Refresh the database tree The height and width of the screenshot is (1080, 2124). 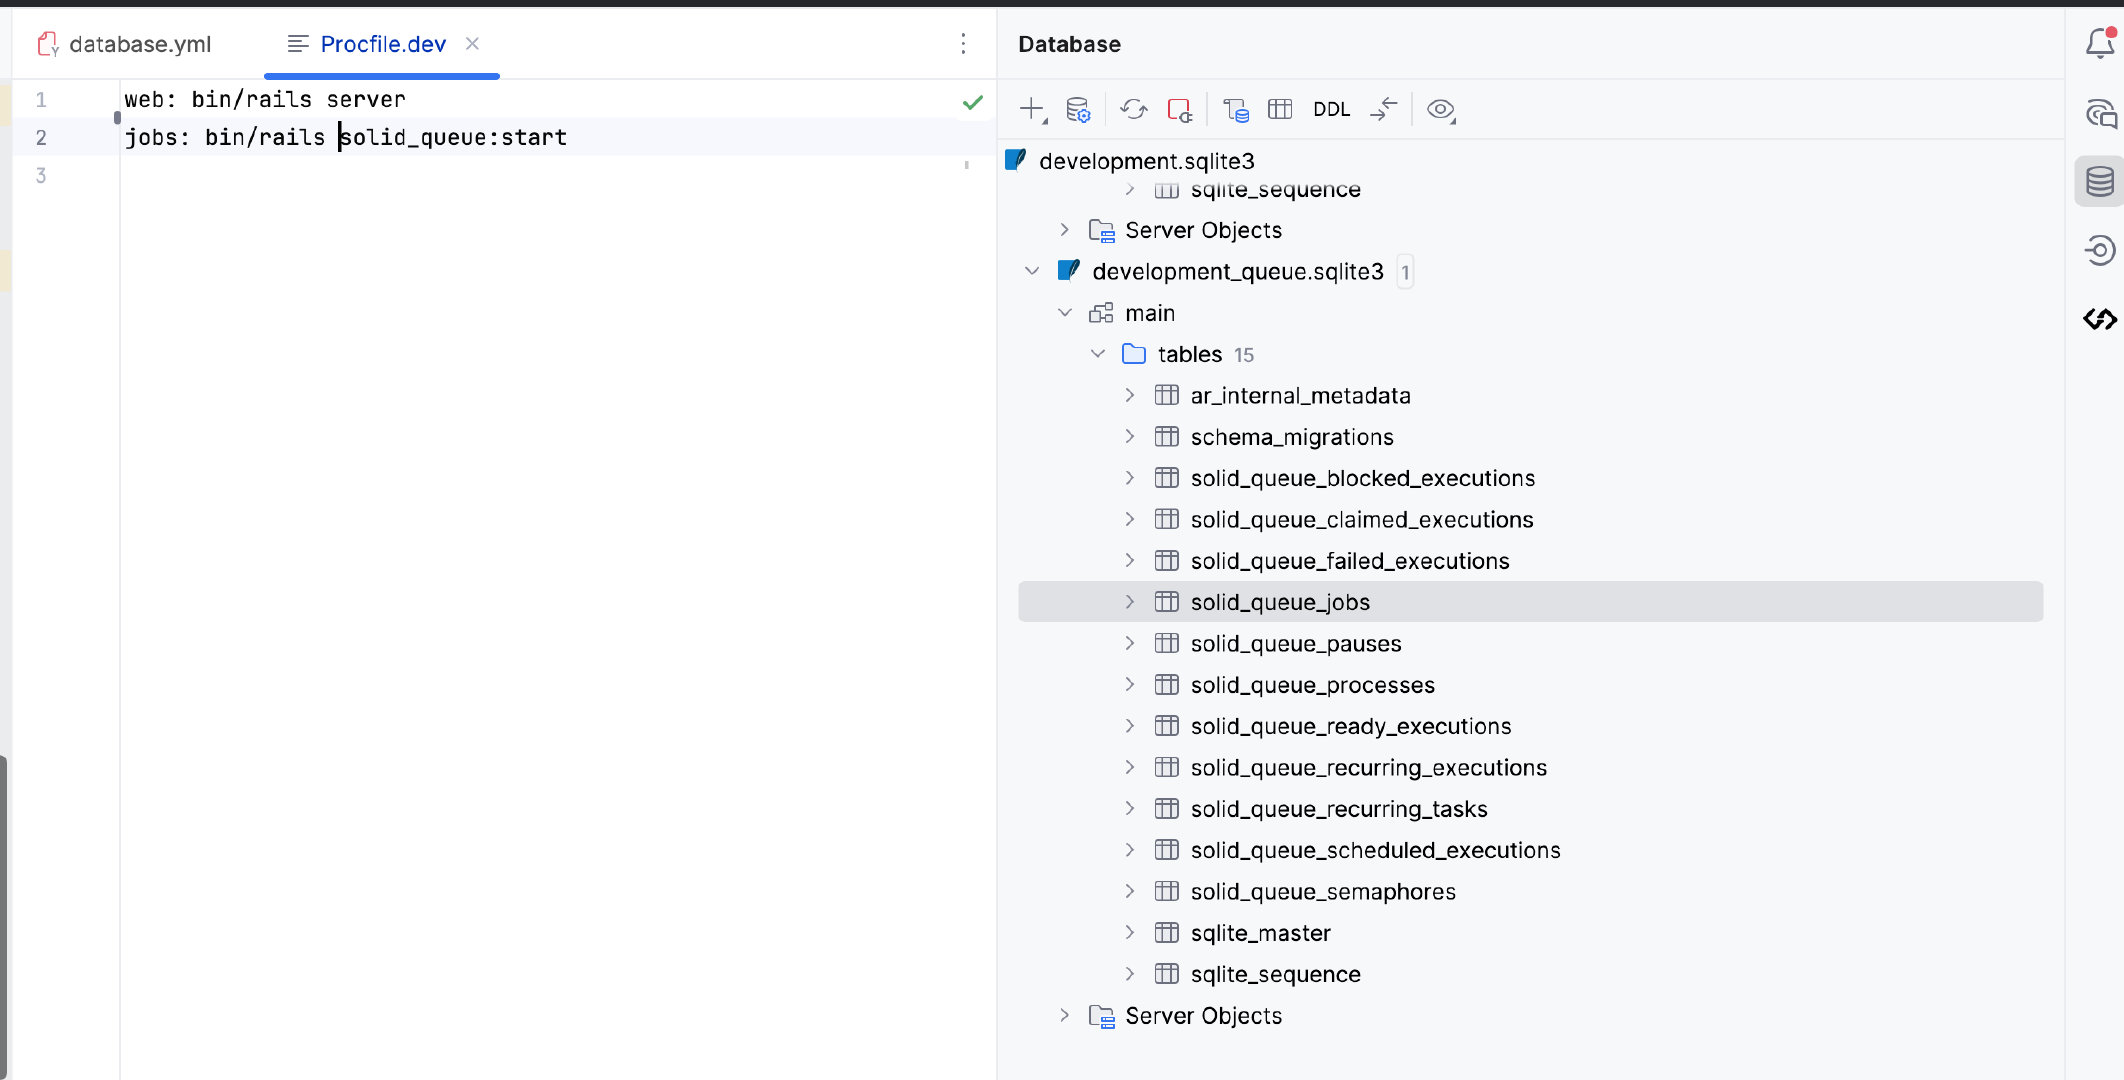pyautogui.click(x=1133, y=109)
